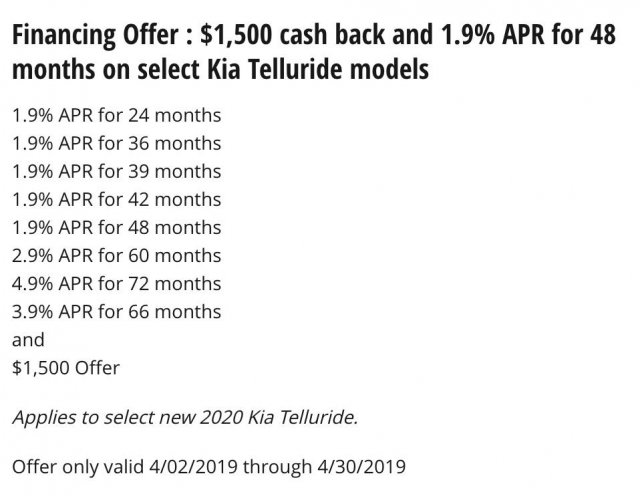Click the Financing Offer heading
The image size is (640, 496).
click(x=314, y=52)
